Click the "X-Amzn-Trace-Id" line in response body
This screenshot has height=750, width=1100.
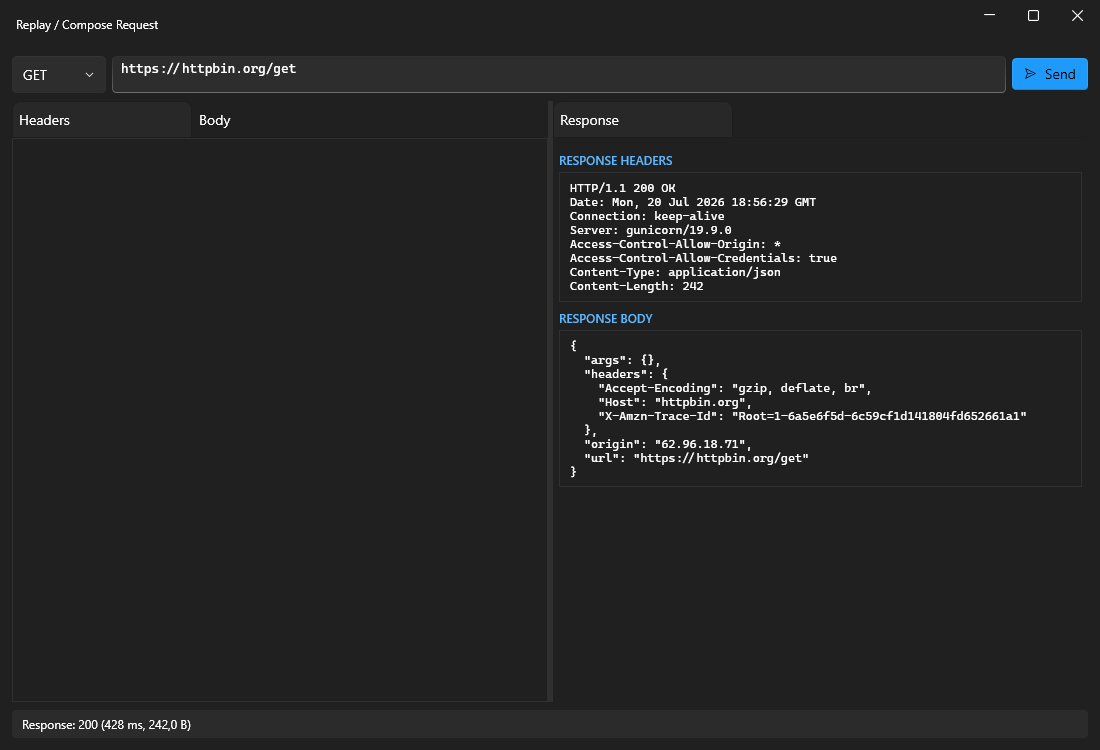pos(812,416)
